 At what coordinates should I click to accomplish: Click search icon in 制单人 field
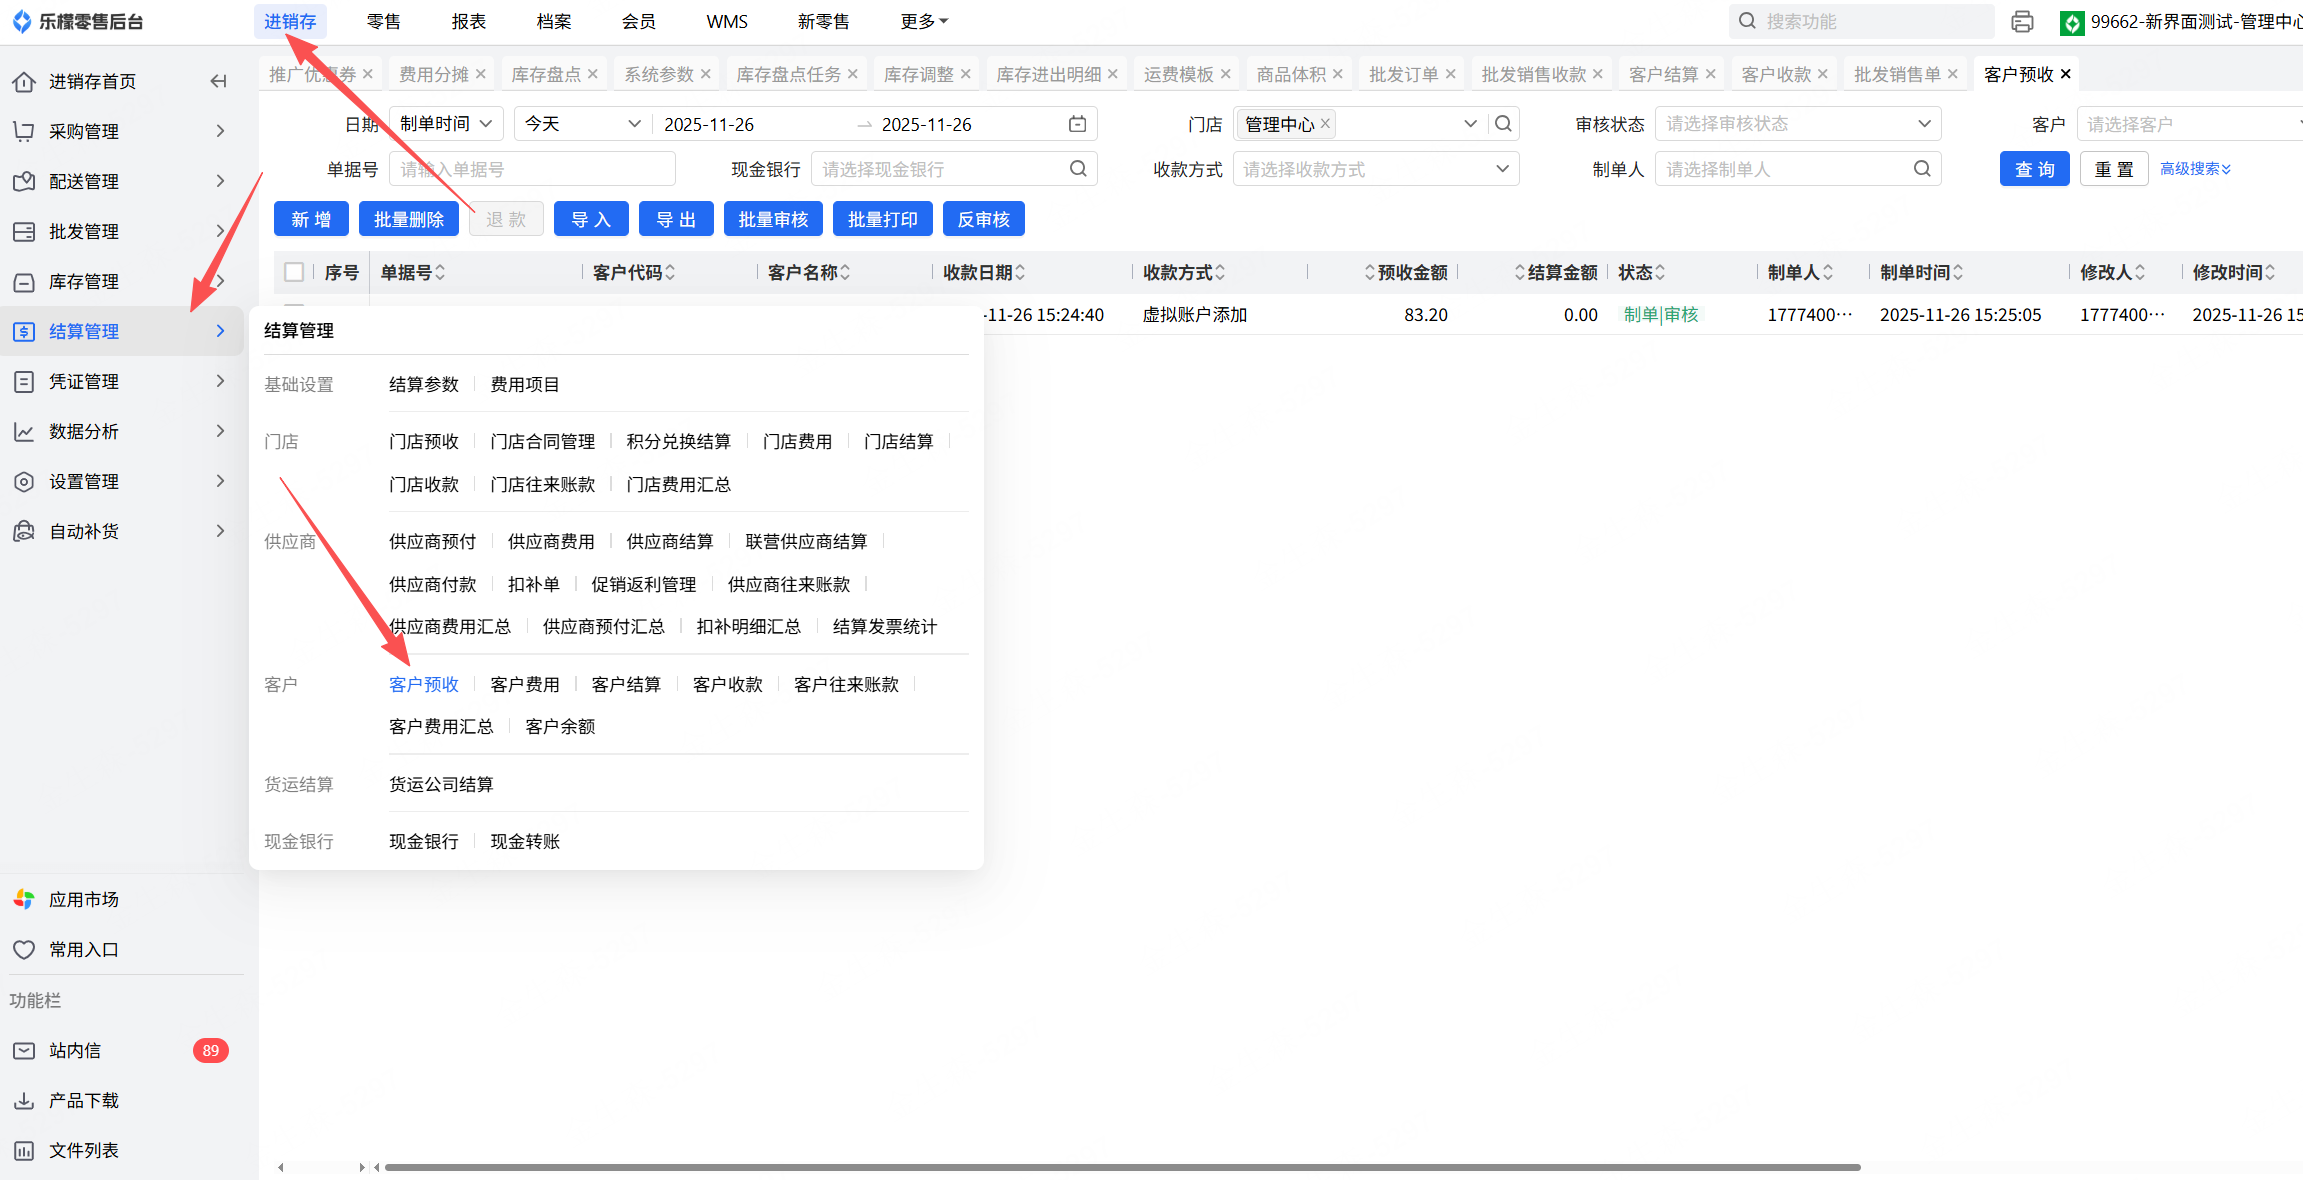[x=1922, y=169]
